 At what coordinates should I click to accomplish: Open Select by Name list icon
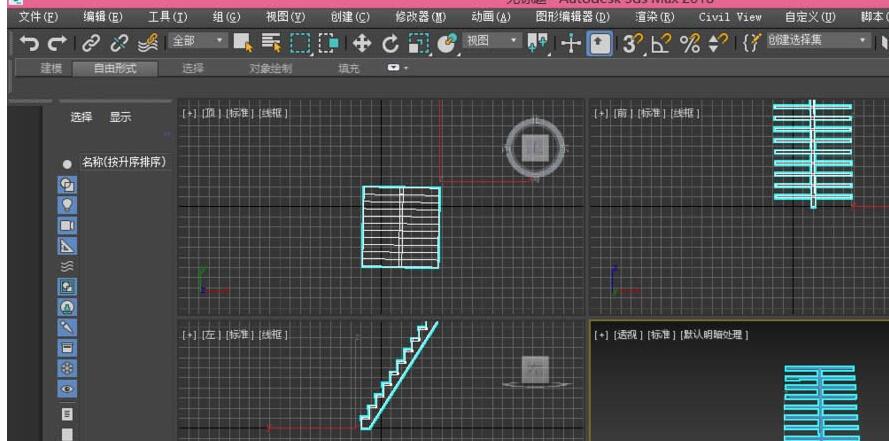[x=272, y=43]
